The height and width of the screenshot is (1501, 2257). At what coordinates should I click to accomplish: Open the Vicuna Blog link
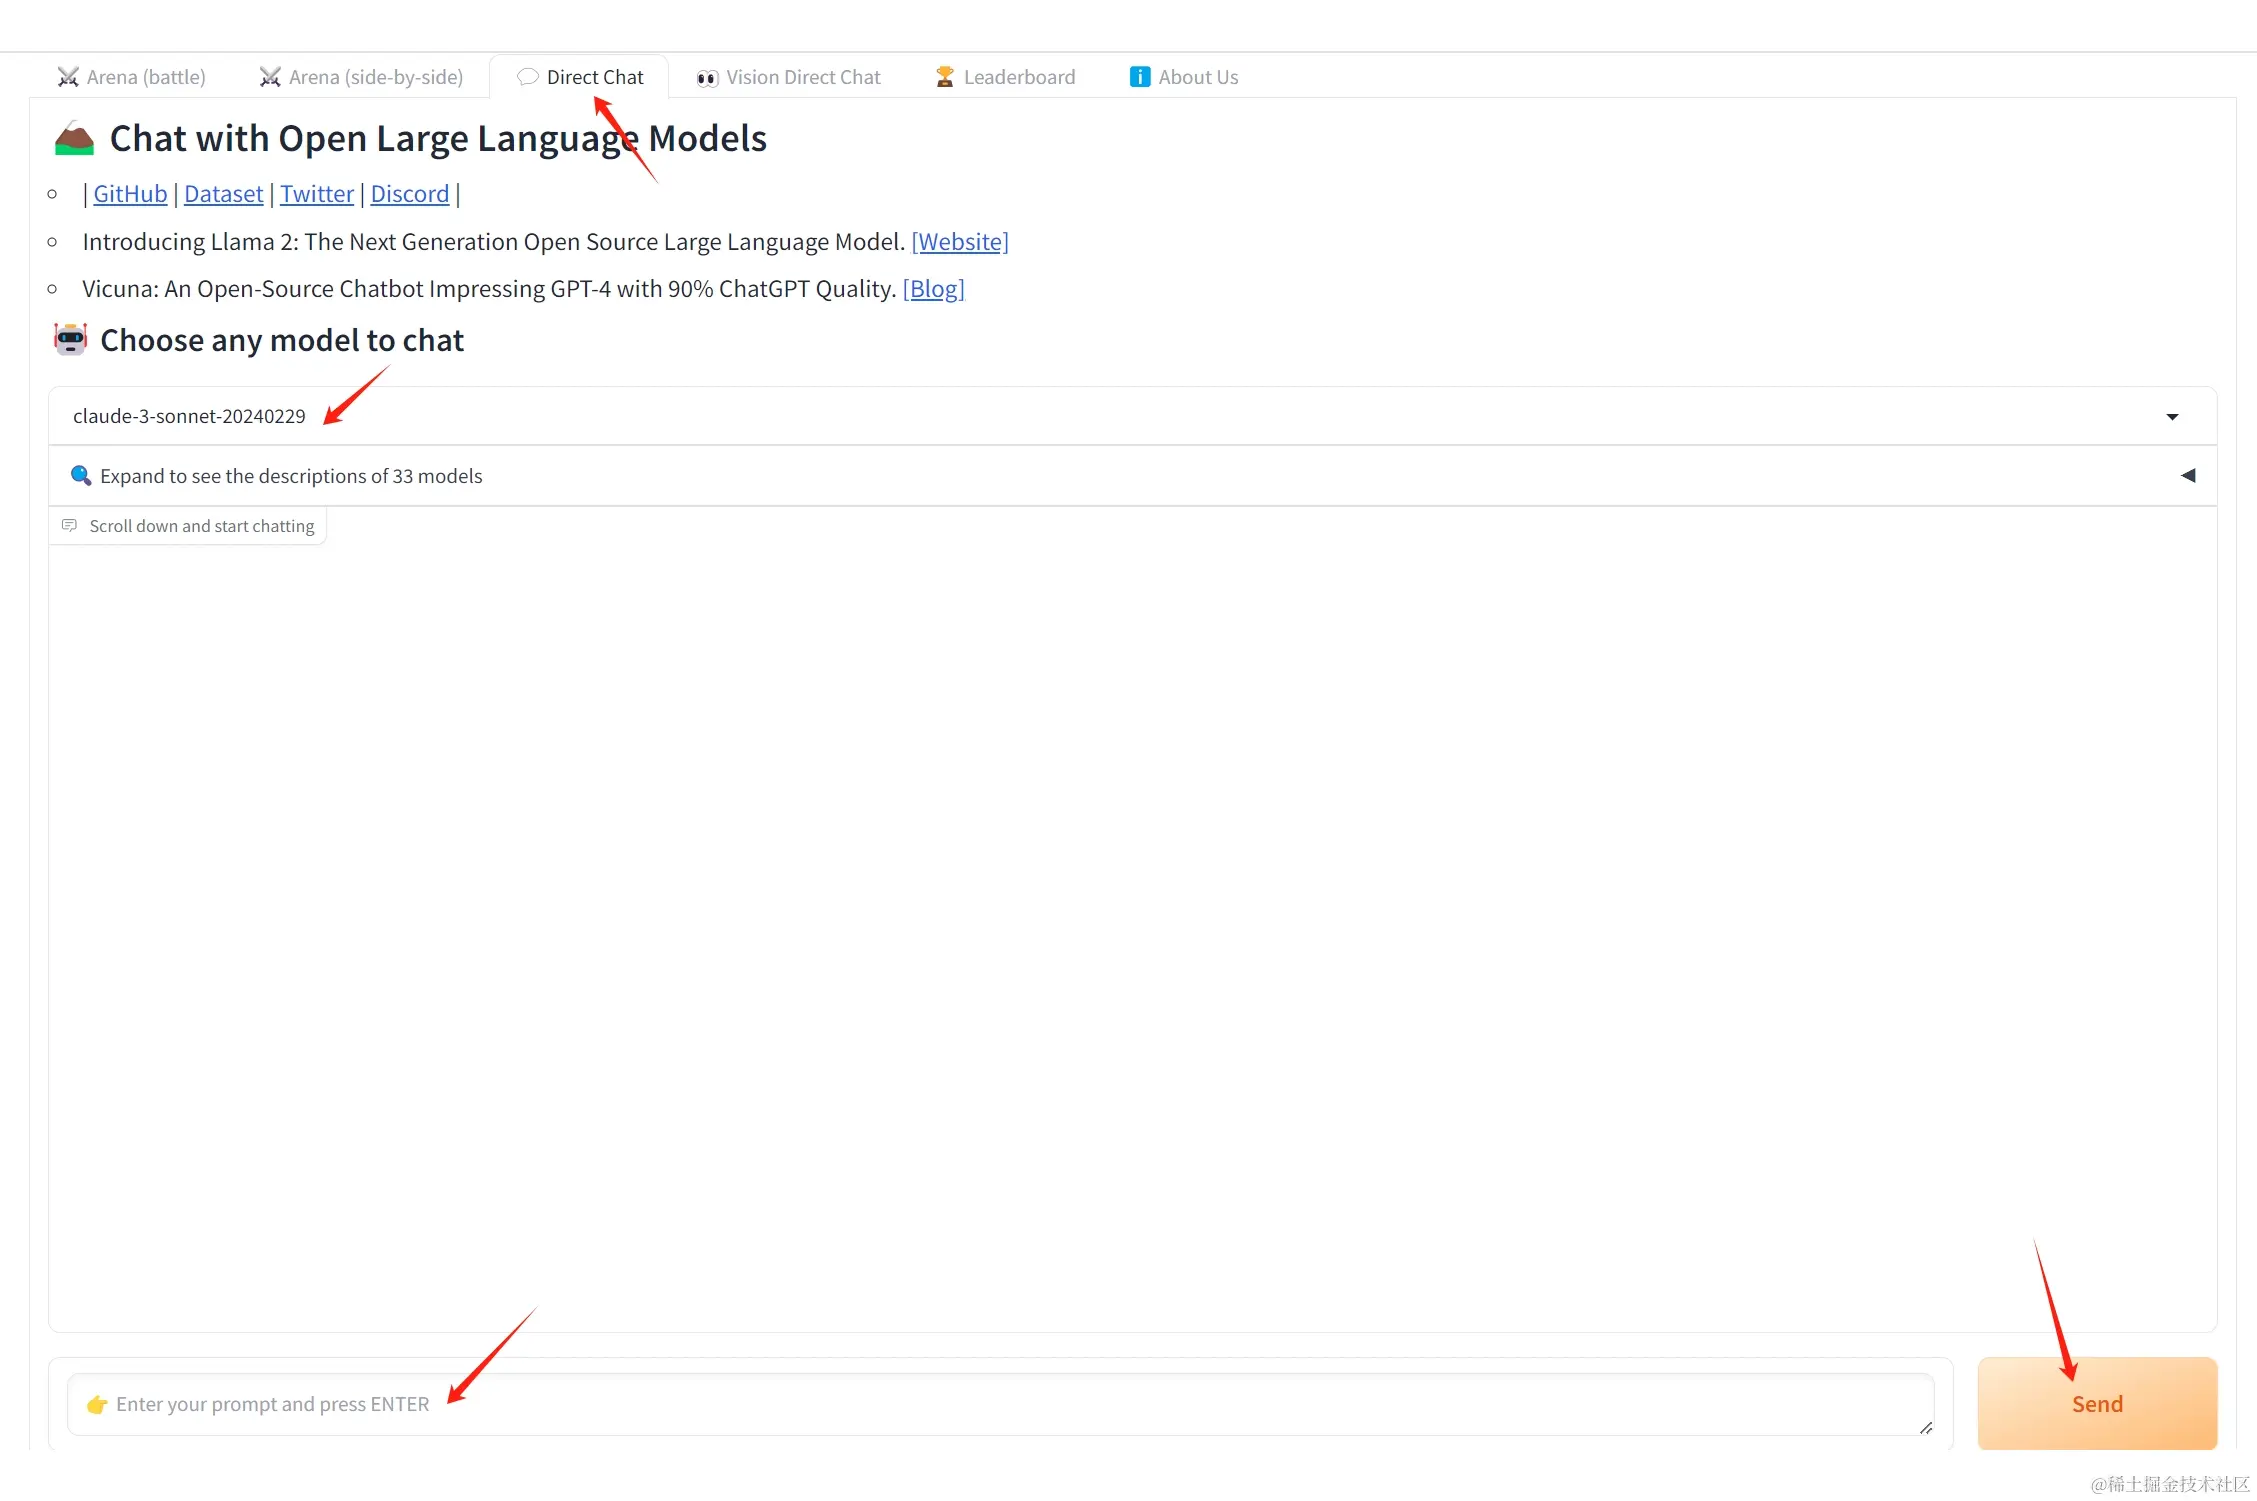pos(933,289)
